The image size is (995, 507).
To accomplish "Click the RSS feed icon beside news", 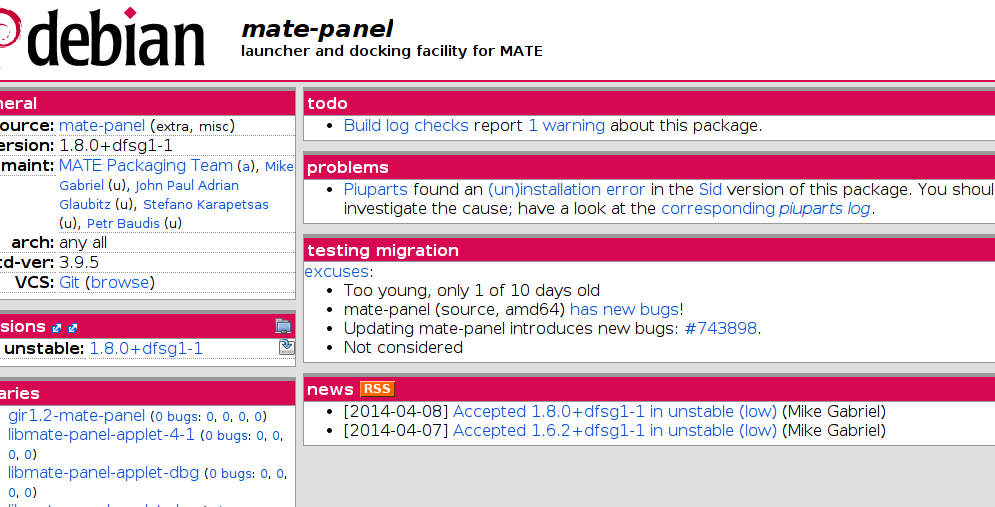I will pos(377,389).
